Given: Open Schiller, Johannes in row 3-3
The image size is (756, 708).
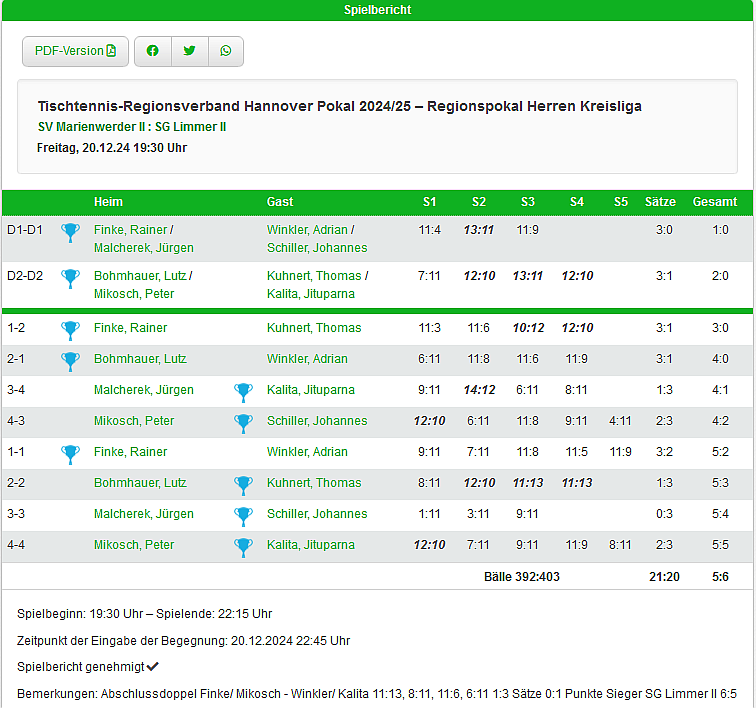Looking at the screenshot, I should [317, 514].
